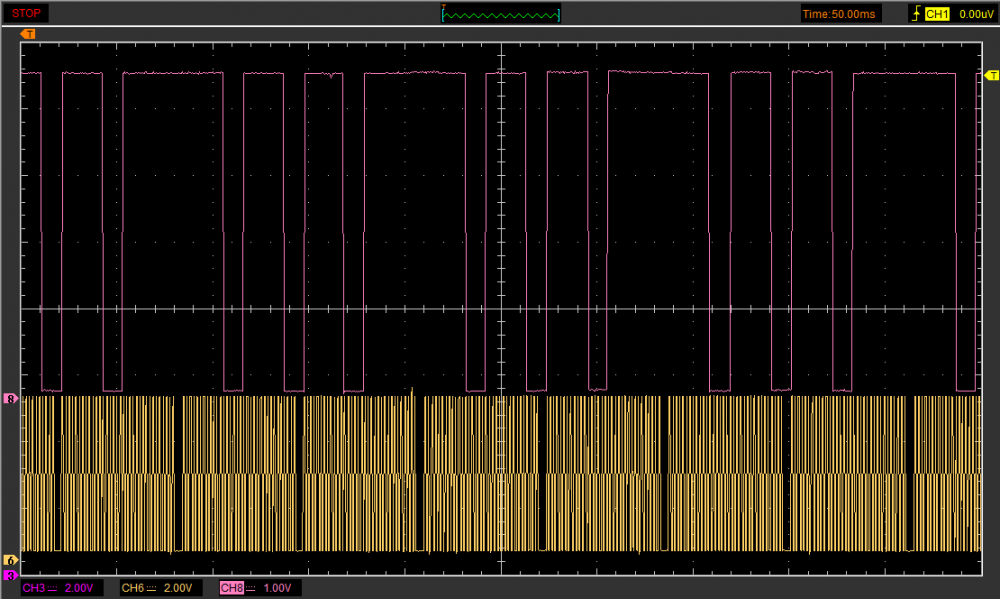Click the orange horizontal trigger position marker
1000x599 pixels.
pos(27,34)
